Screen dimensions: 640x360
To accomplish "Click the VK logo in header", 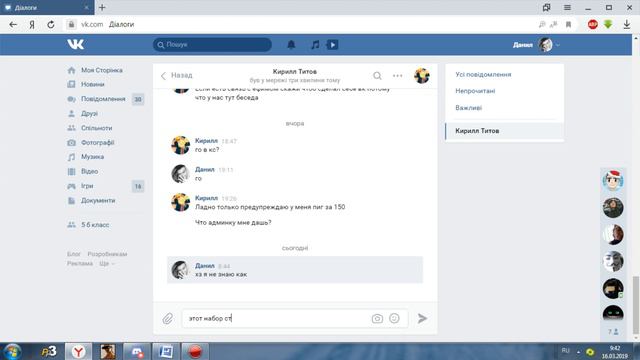I will point(76,44).
